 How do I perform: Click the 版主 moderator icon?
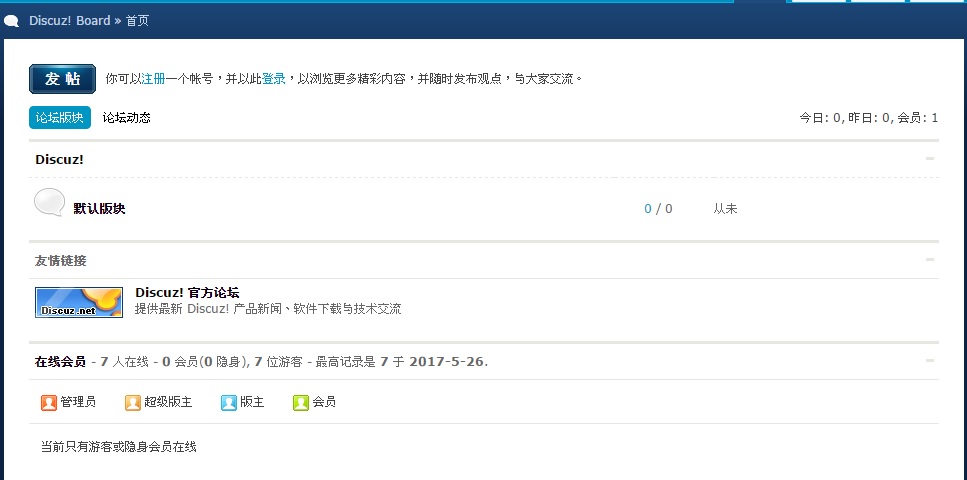(229, 403)
